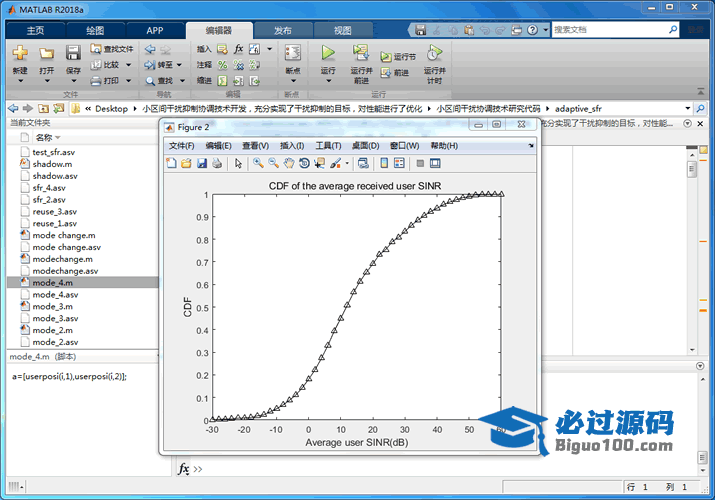Switch to the 绘图 (Plots) tab
Screen dimensions: 715x500
coord(95,31)
